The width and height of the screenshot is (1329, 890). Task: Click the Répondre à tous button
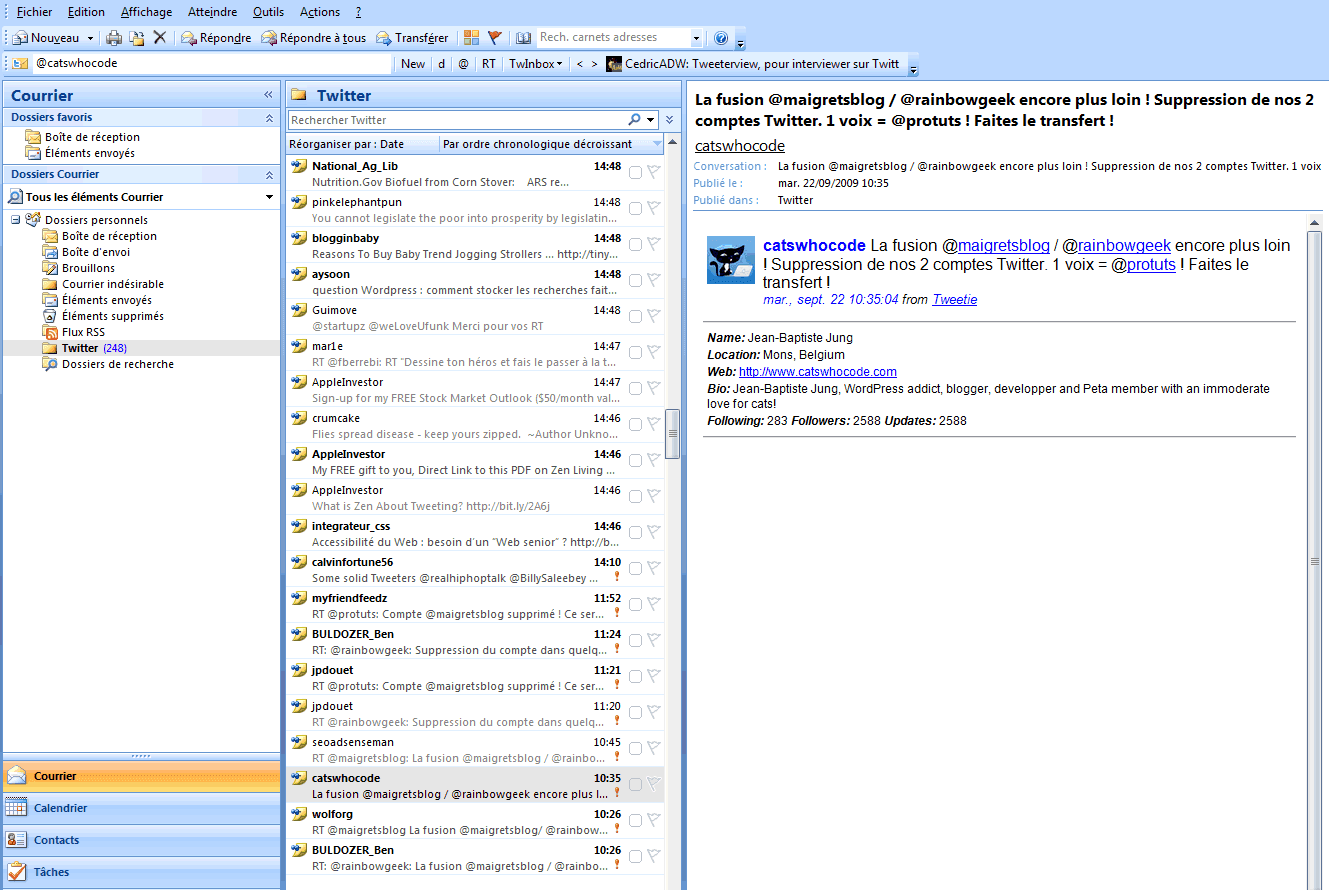coord(313,38)
